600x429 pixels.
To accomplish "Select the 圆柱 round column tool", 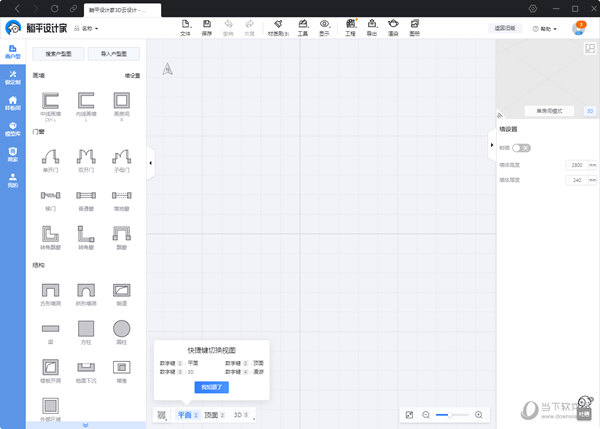I will click(x=121, y=329).
